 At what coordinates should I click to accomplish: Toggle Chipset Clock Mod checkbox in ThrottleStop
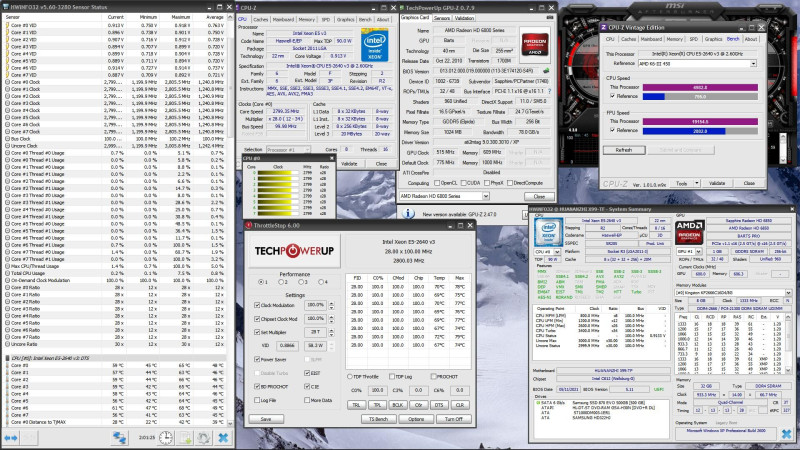tap(257, 319)
